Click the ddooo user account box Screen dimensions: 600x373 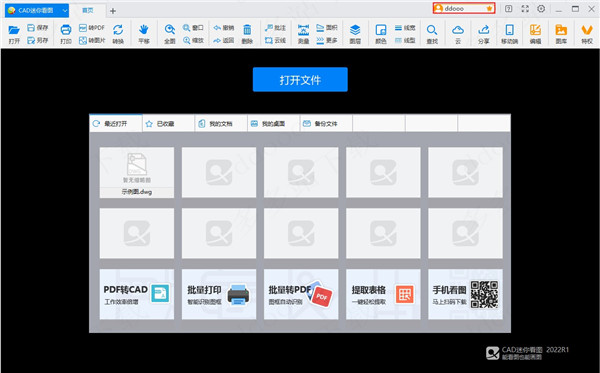tap(464, 8)
